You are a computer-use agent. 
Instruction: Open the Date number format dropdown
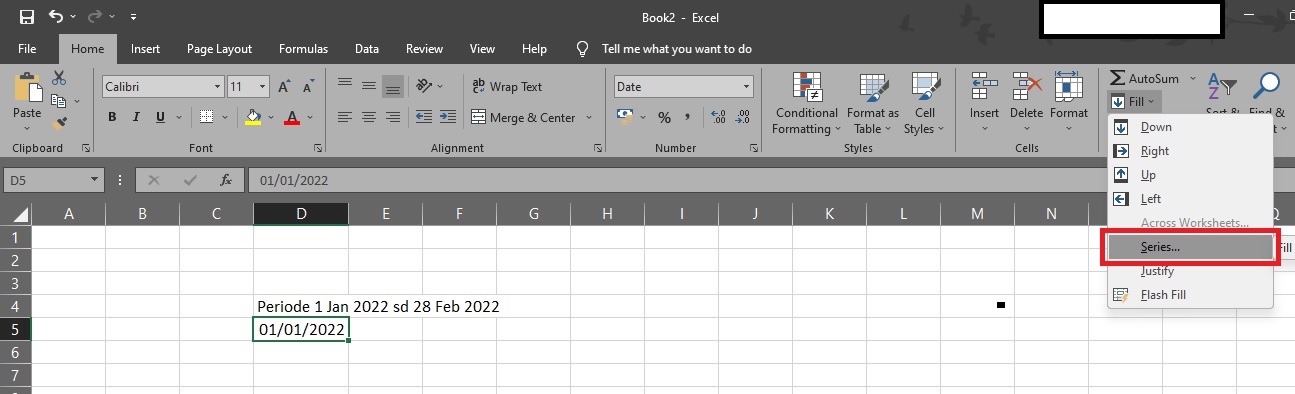pyautogui.click(x=746, y=87)
